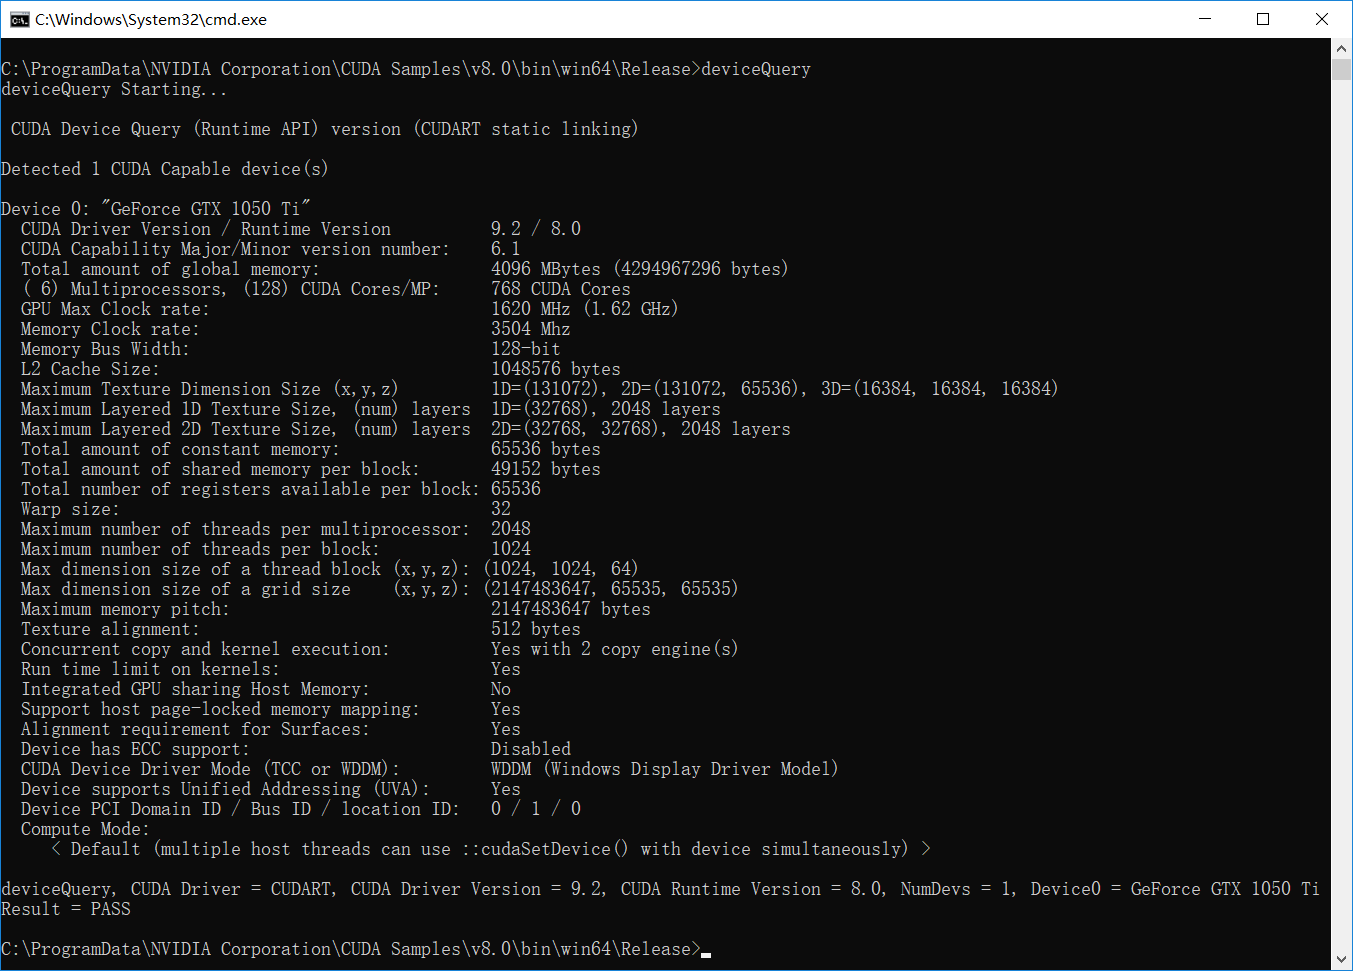Click the device name "GeForce GTX 1050 Ti" in the Device 0 line

(205, 209)
